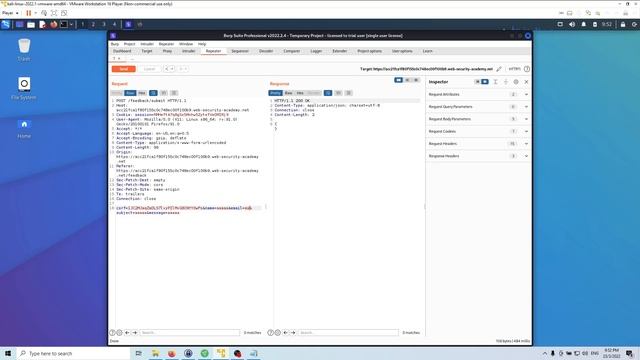The image size is (640, 360).
Task: Select Hex view in Request panel
Action: click(x=142, y=93)
